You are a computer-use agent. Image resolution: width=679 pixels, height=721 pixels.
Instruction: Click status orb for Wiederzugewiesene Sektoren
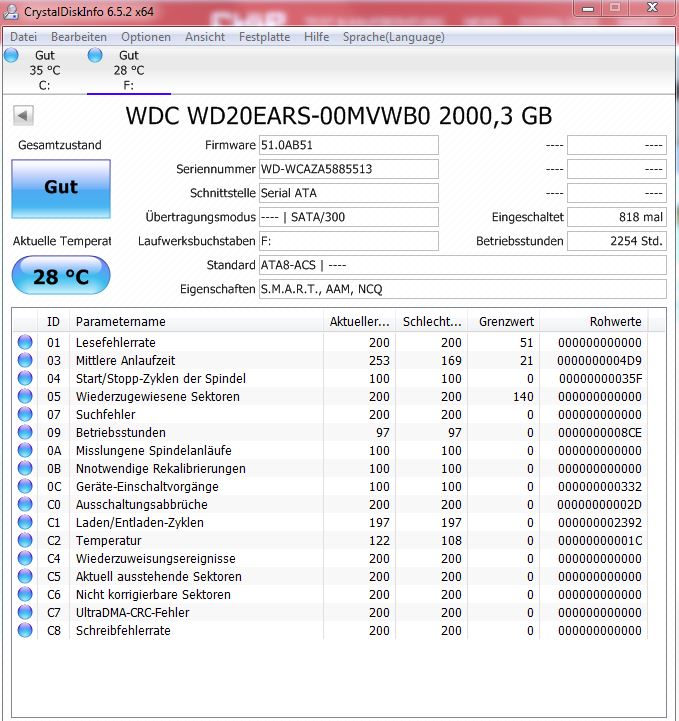coord(25,396)
